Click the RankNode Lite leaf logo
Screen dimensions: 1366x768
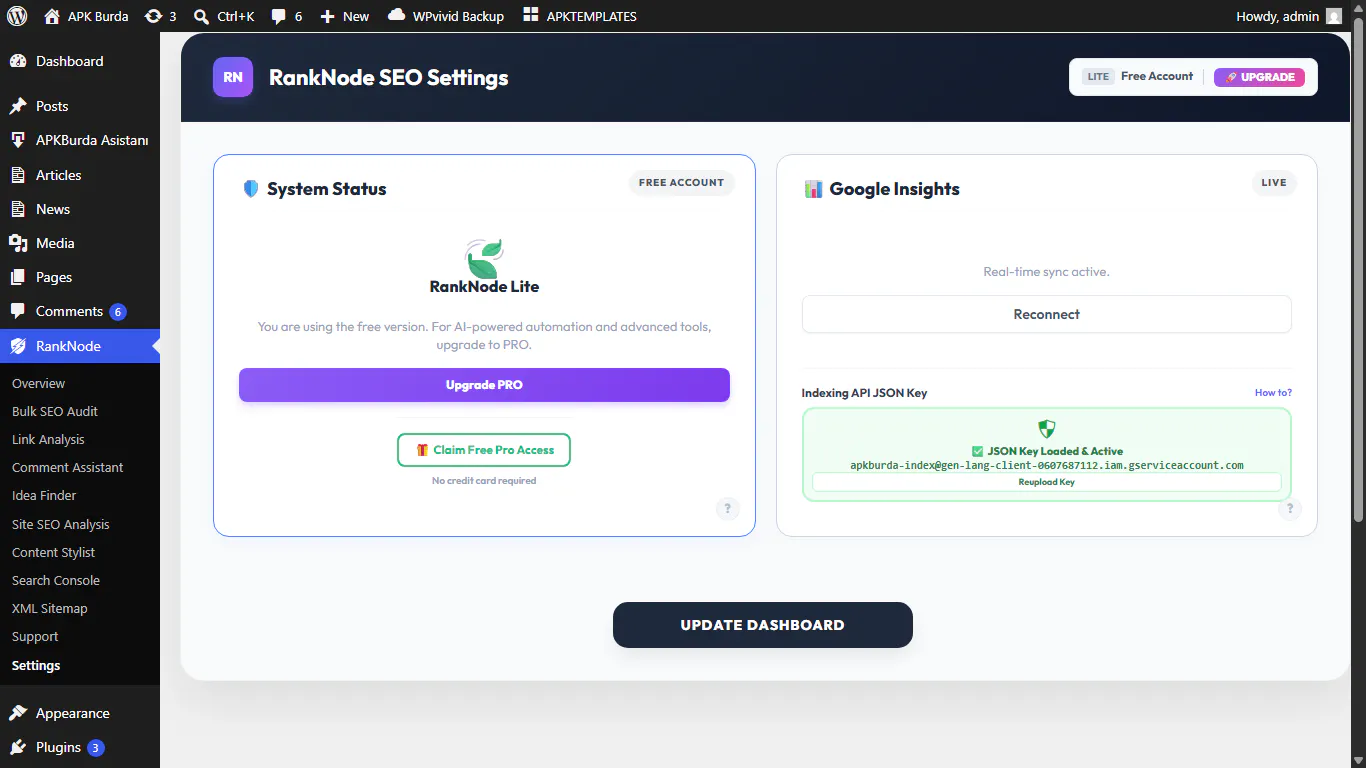click(484, 259)
